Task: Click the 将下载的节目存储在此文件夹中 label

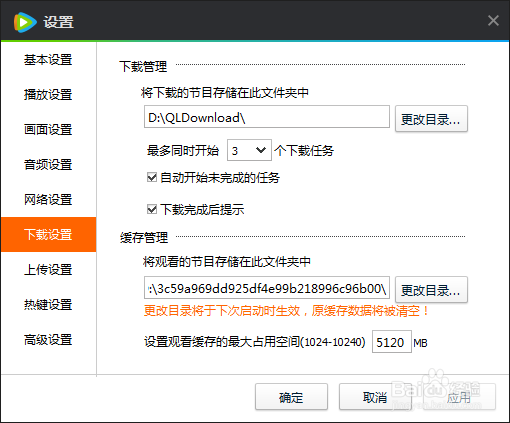Action: (x=225, y=93)
